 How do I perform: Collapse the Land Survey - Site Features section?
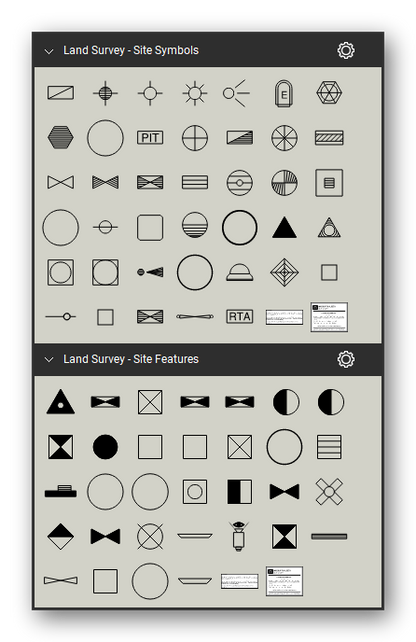click(49, 359)
